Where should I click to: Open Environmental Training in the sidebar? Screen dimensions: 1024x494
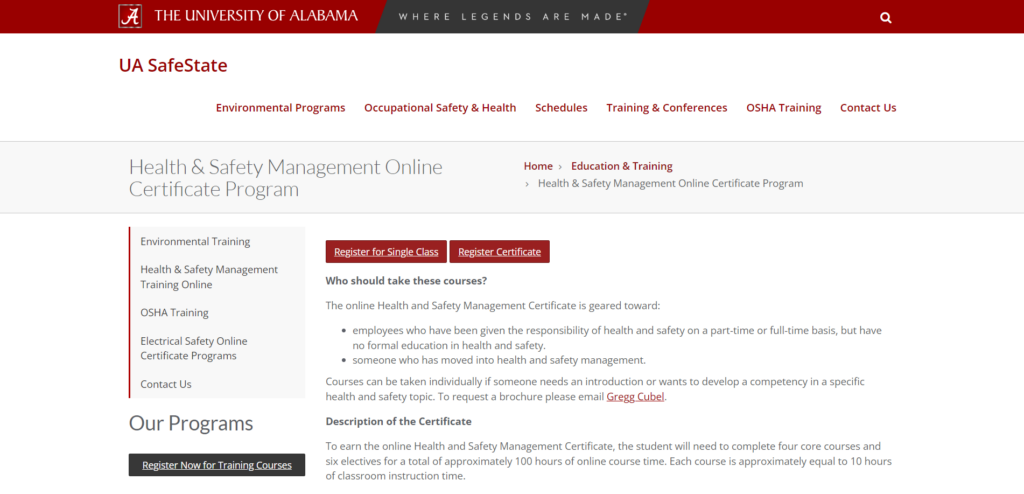coord(195,242)
